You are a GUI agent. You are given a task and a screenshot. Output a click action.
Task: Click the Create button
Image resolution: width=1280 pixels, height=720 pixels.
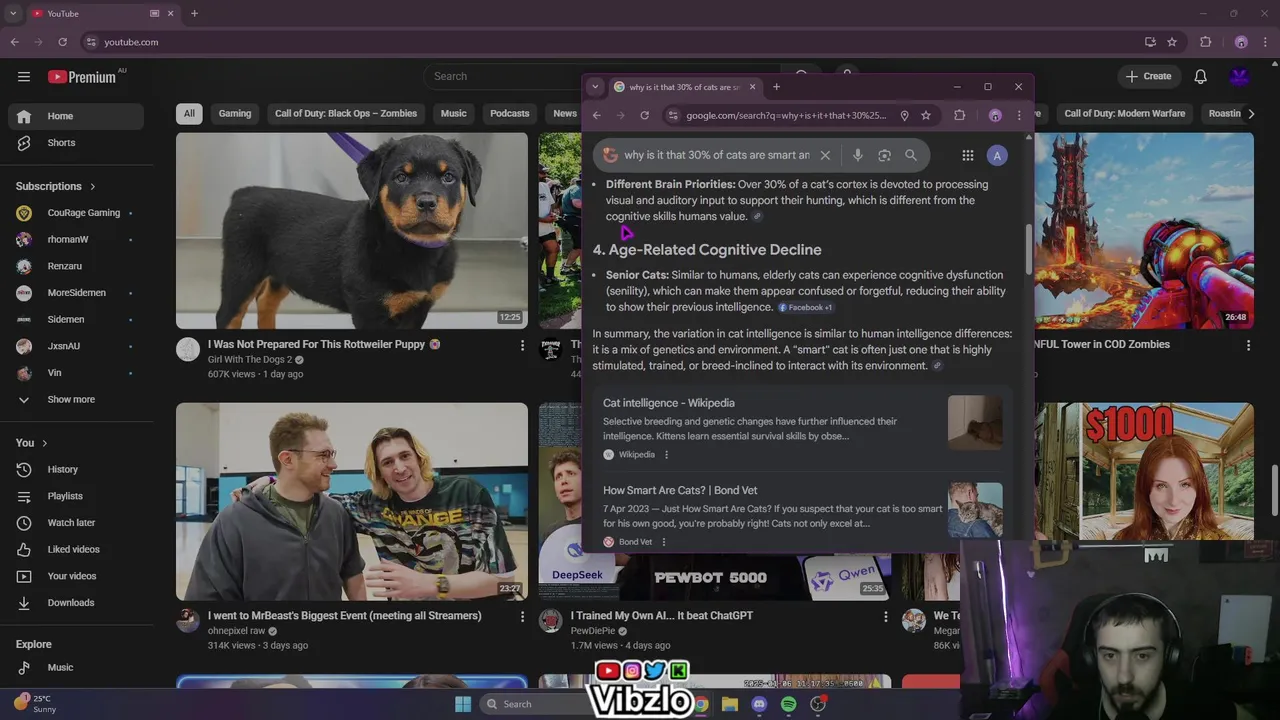pyautogui.click(x=1148, y=77)
